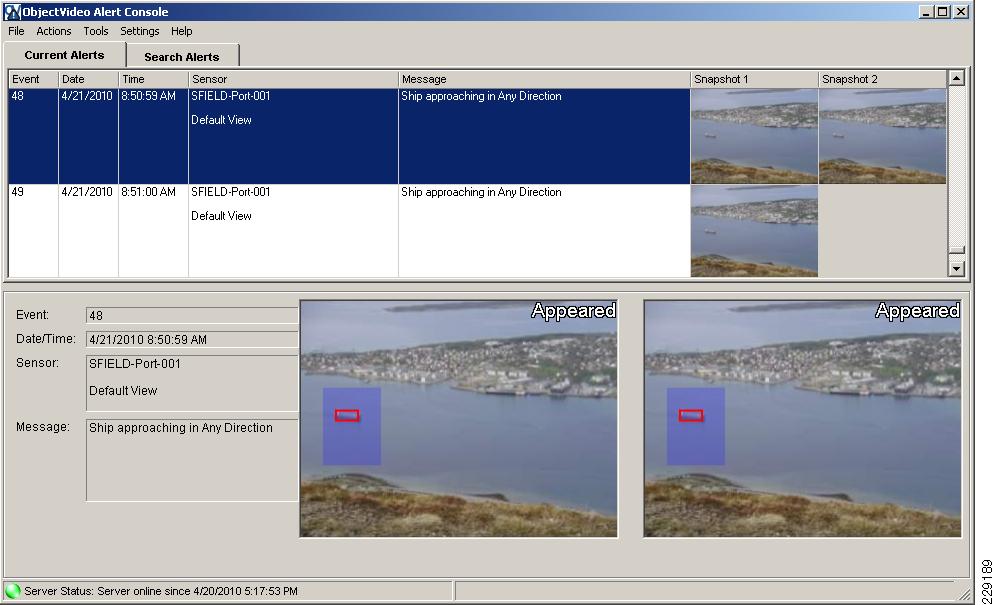Select the Current Alerts tab
The image size is (992, 605).
click(65, 55)
